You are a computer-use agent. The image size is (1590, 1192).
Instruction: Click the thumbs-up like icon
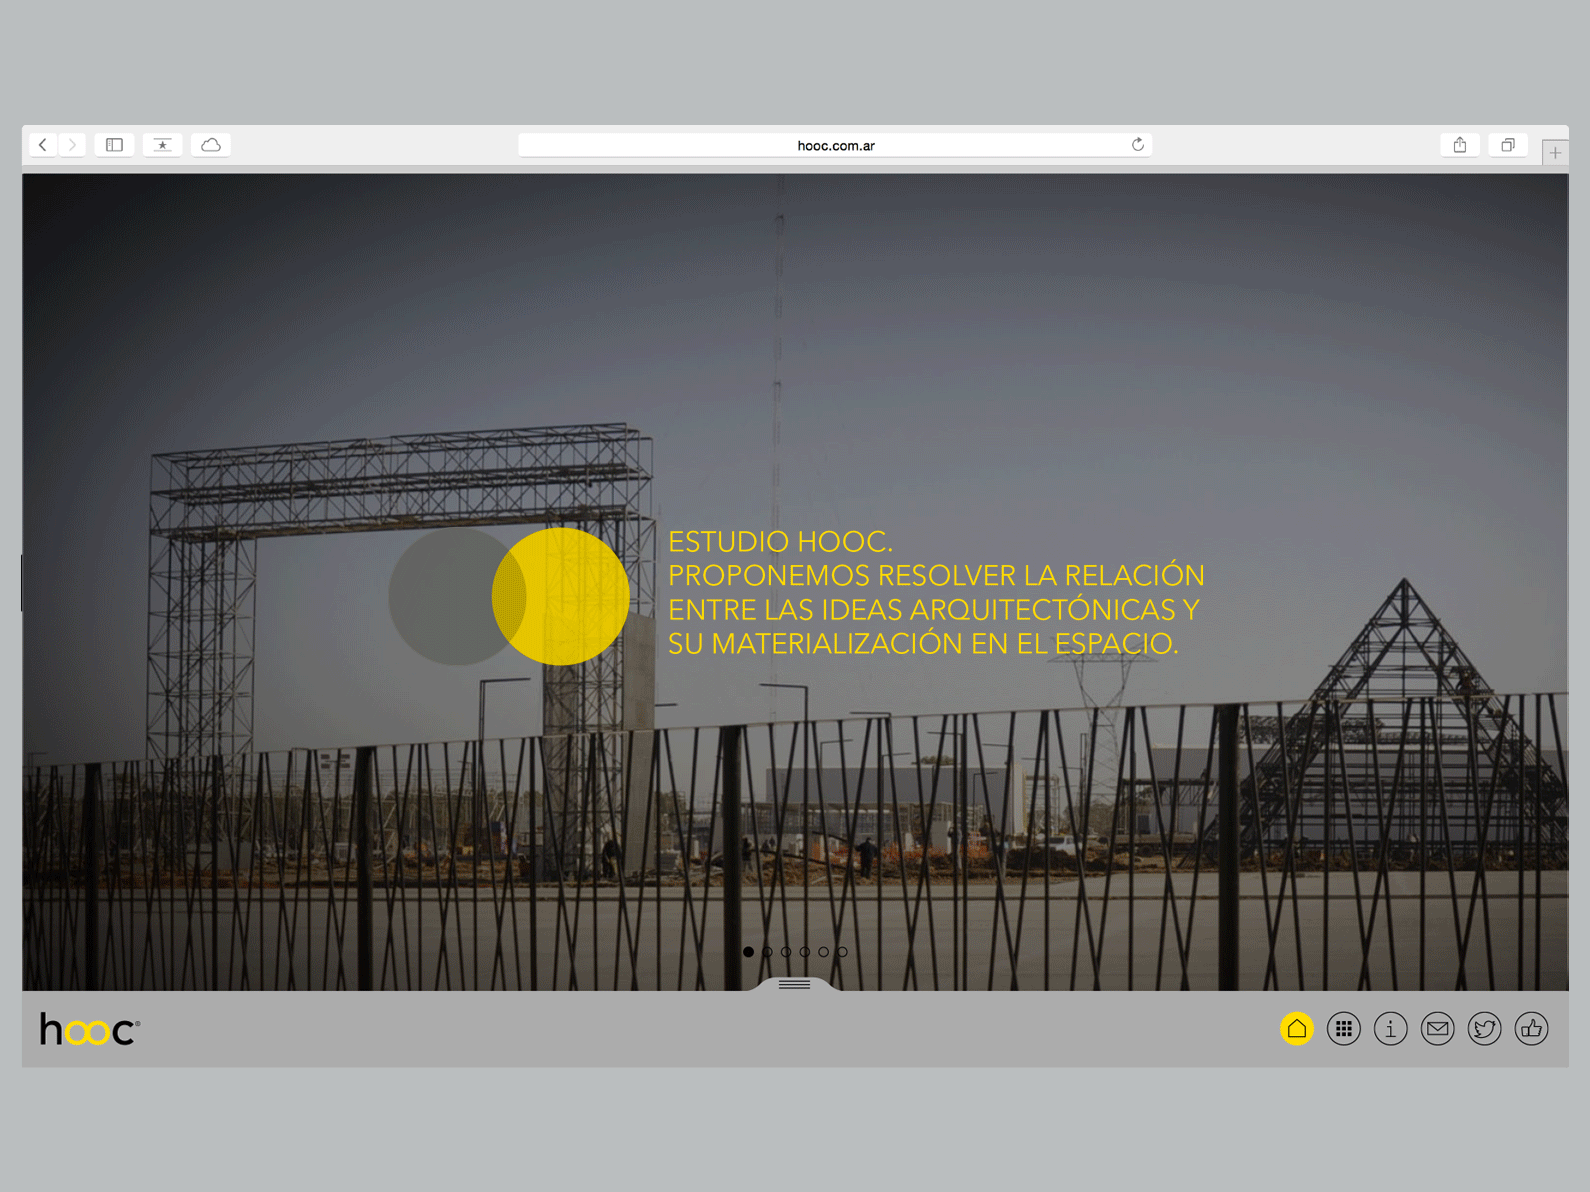(1532, 1029)
